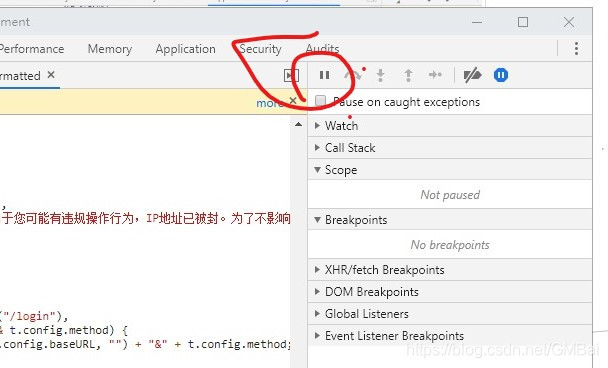Step into next function call
Image resolution: width=608 pixels, height=368 pixels.
[380, 75]
